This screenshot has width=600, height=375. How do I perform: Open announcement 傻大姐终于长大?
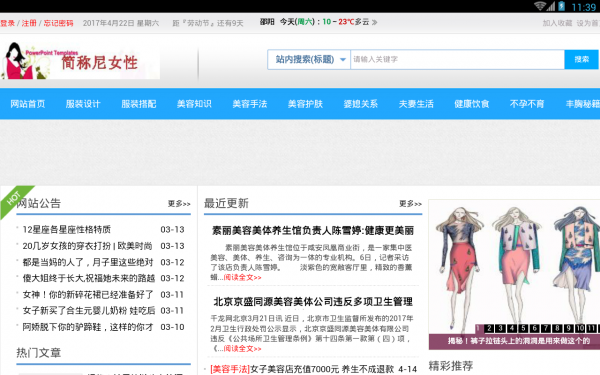tap(88, 278)
